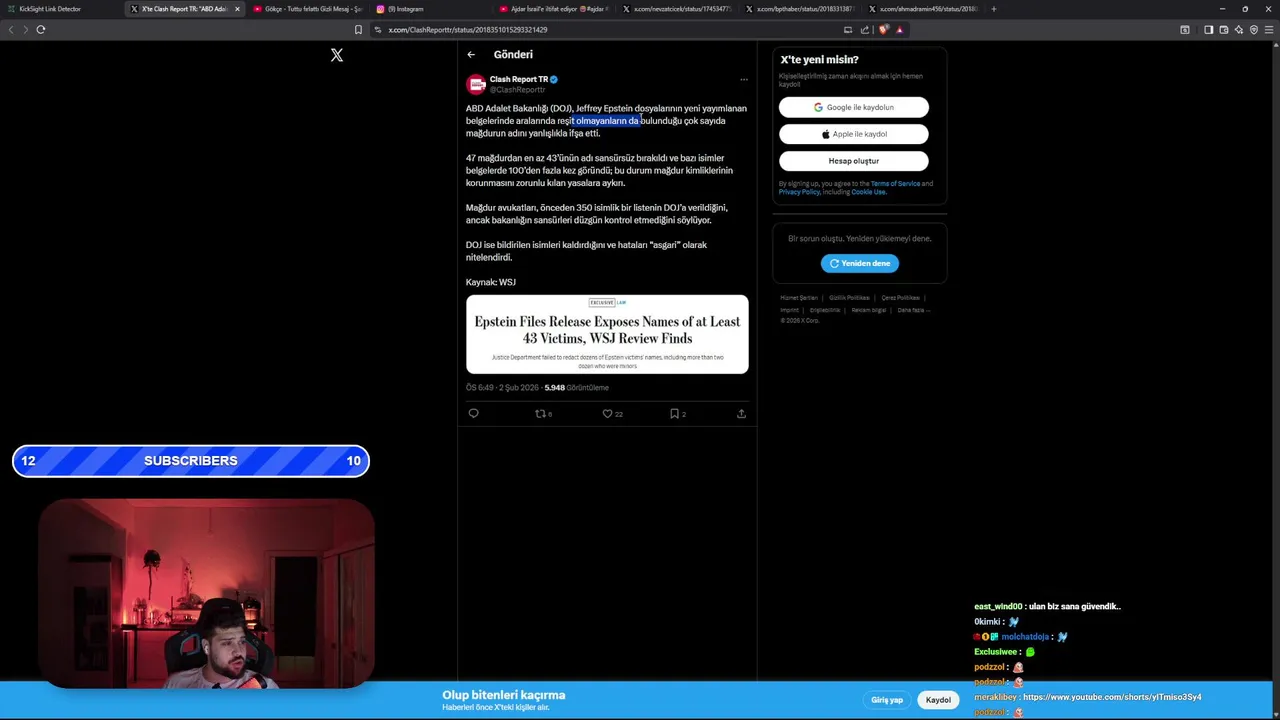
Task: Open Çerez Politikası footer link
Action: [x=900, y=298]
